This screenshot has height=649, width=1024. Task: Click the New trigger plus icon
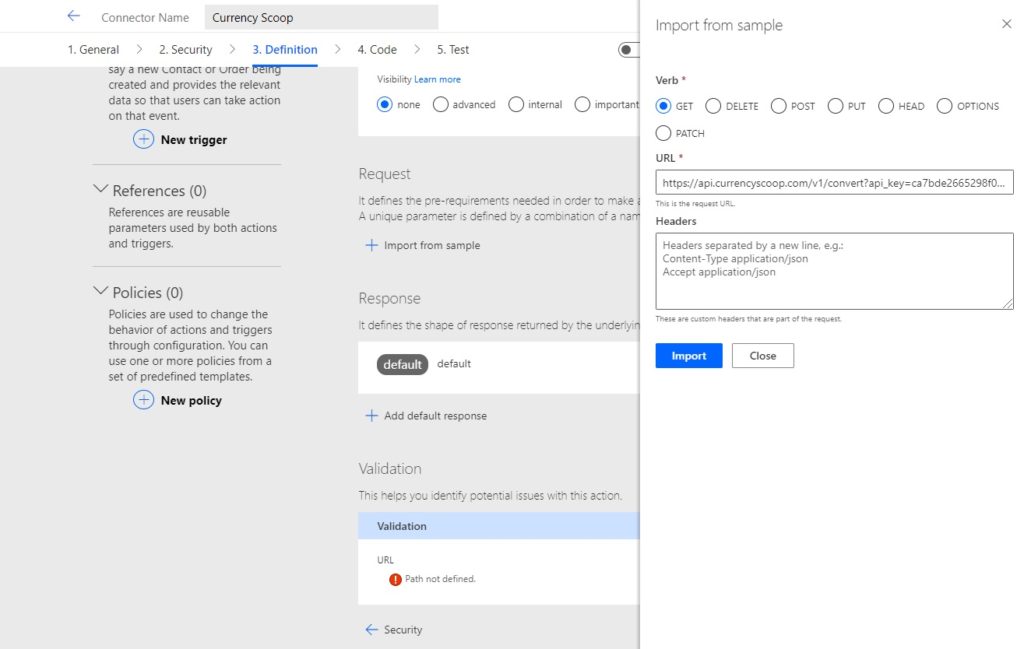(x=144, y=139)
